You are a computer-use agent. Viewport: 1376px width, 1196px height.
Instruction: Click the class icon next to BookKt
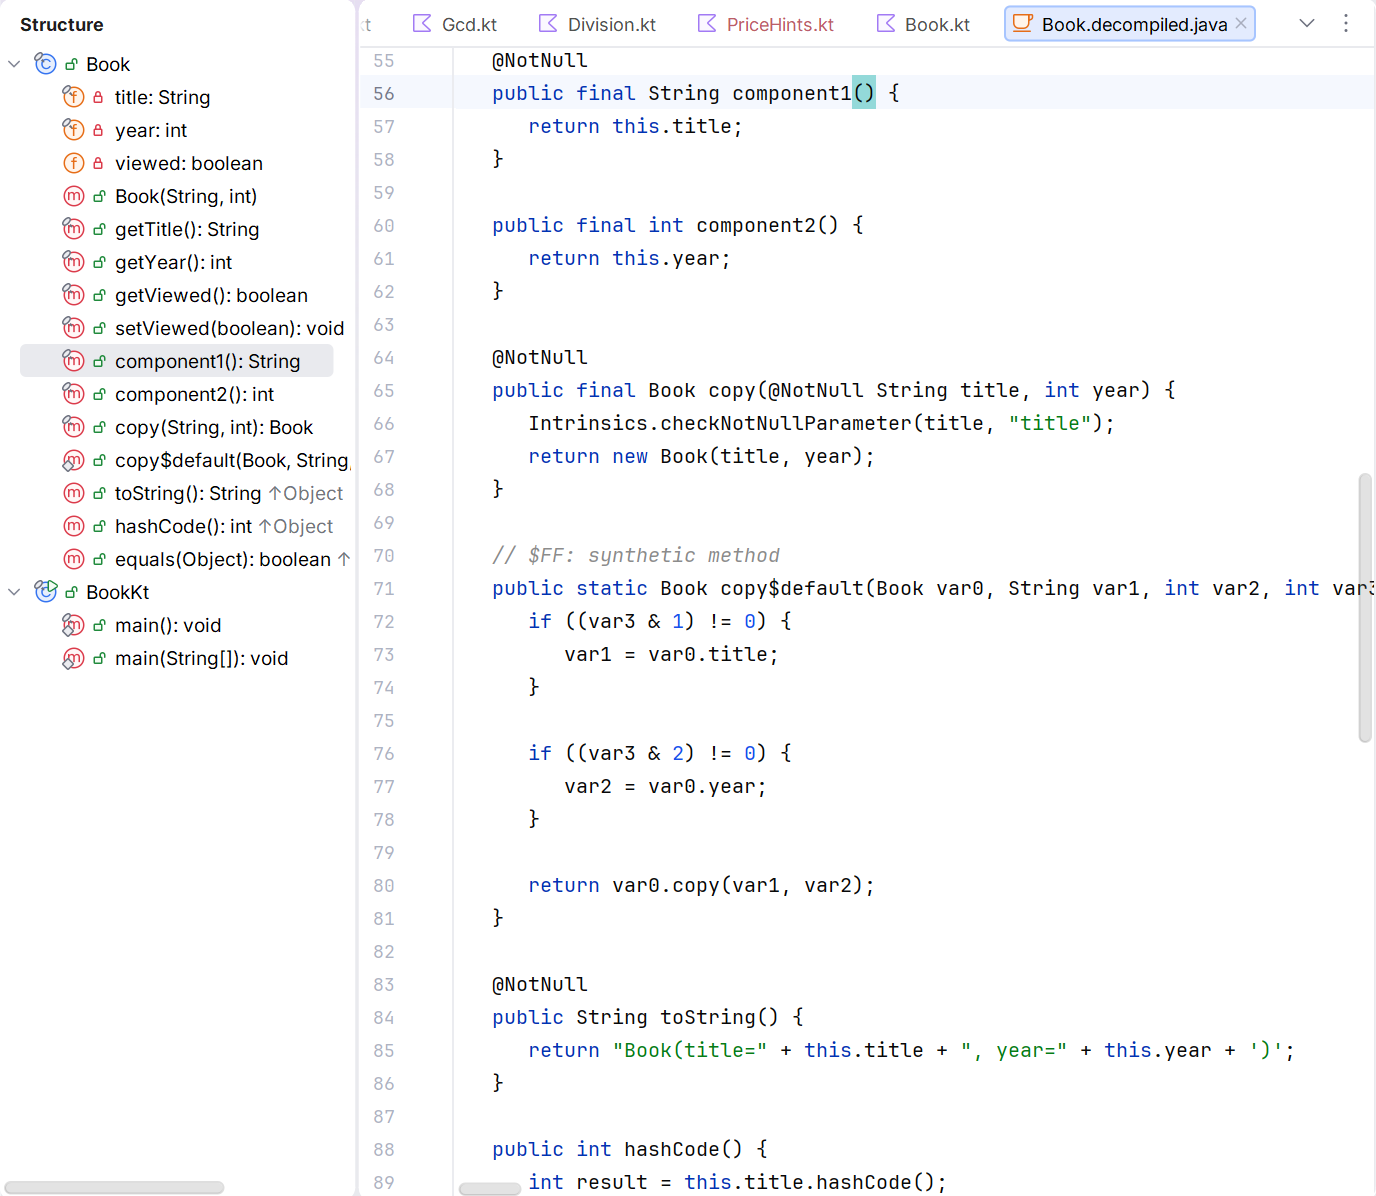point(45,592)
